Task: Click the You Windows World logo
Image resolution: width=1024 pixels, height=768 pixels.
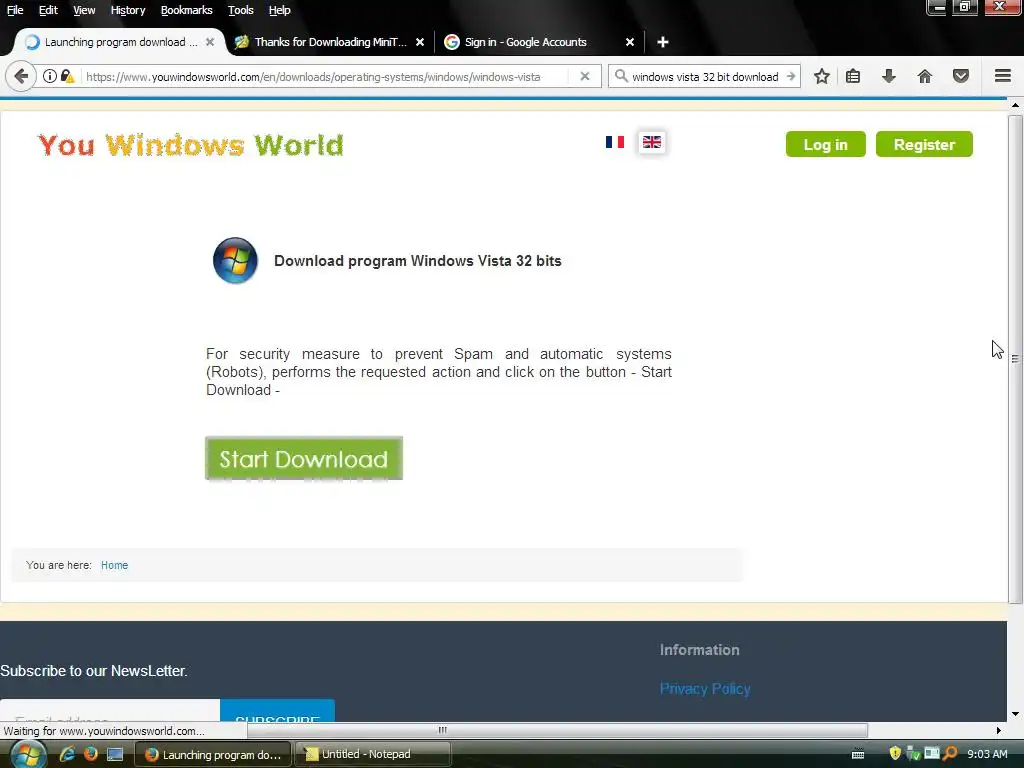Action: (190, 145)
